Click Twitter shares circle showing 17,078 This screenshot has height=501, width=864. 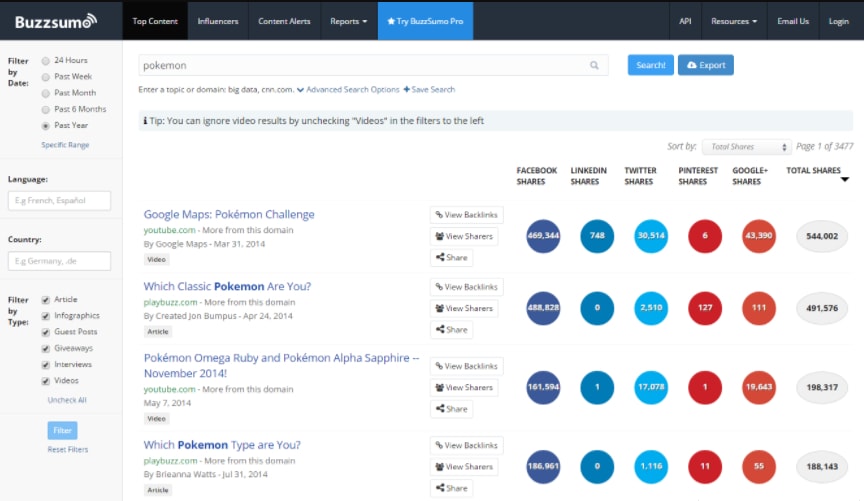click(x=651, y=387)
